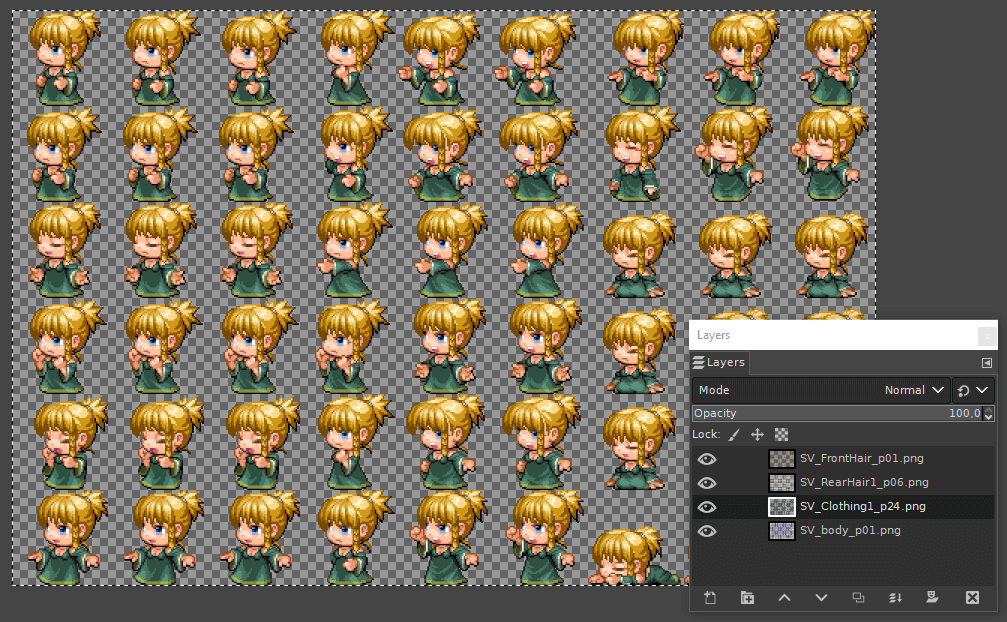Click the SV_body_p01.png layer thumbnail
This screenshot has height=622, width=1007.
[781, 530]
